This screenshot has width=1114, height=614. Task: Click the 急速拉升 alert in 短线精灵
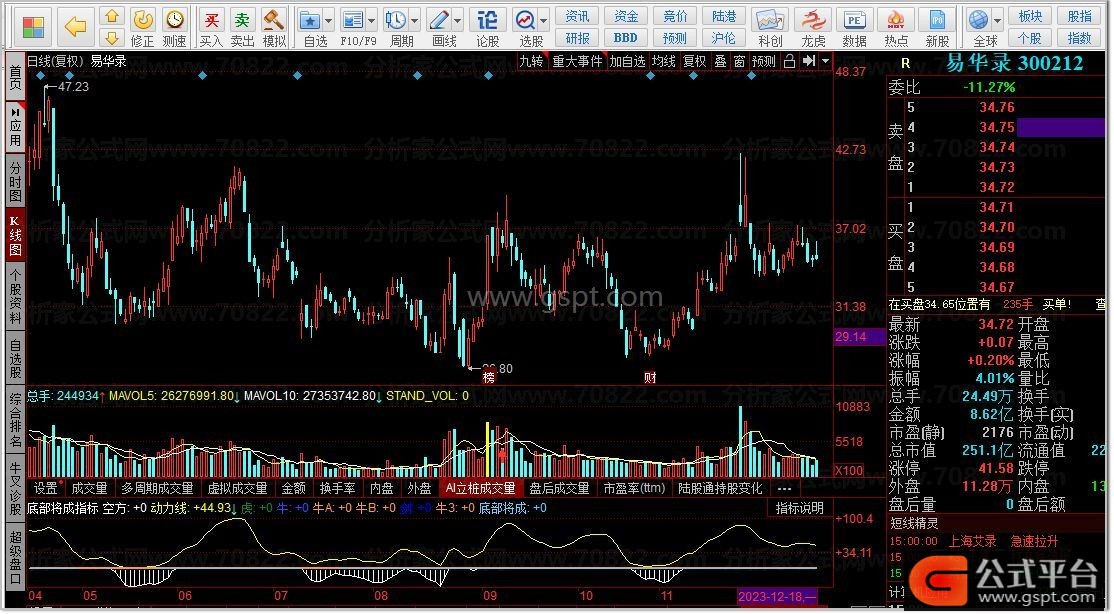pyautogui.click(x=1034, y=542)
